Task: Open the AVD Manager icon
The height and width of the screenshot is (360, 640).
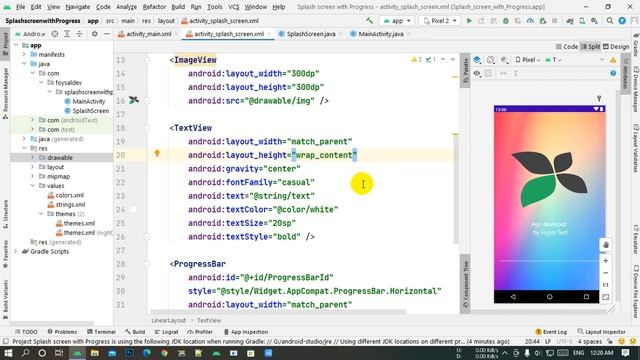Action: click(582, 20)
